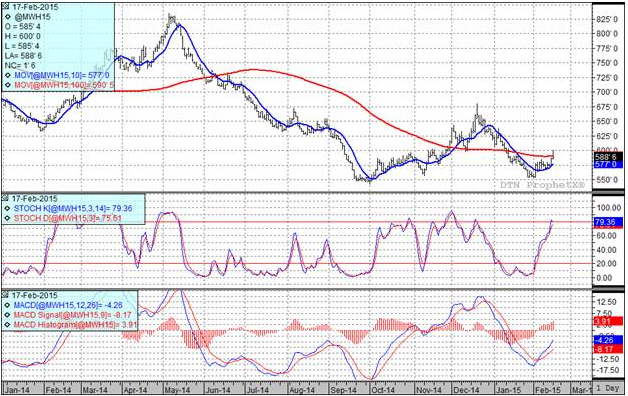Click the 'LA= 588' 6' last value
The image size is (628, 396).
pyautogui.click(x=24, y=56)
